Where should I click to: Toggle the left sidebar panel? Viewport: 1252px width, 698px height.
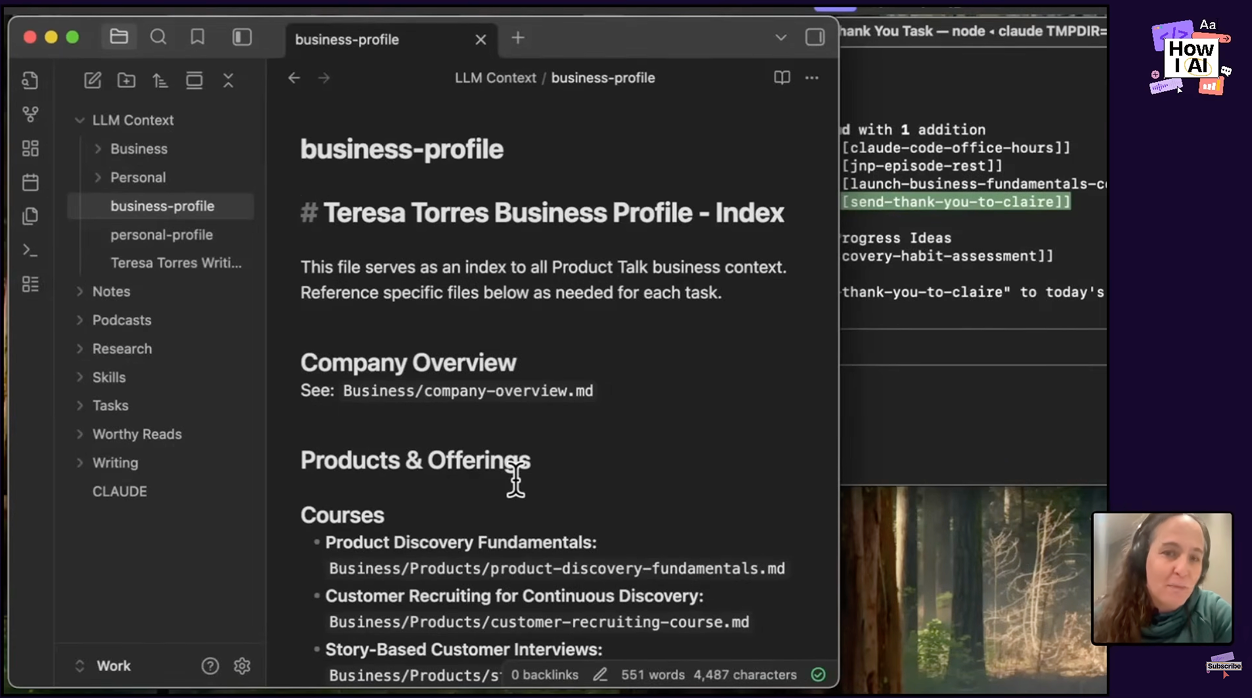click(242, 37)
